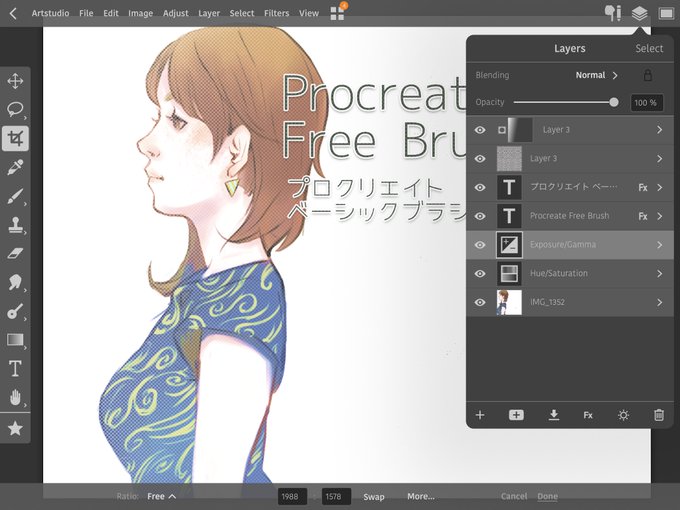680x510 pixels.
Task: Hide the Japanese text layer
Action: pos(480,187)
